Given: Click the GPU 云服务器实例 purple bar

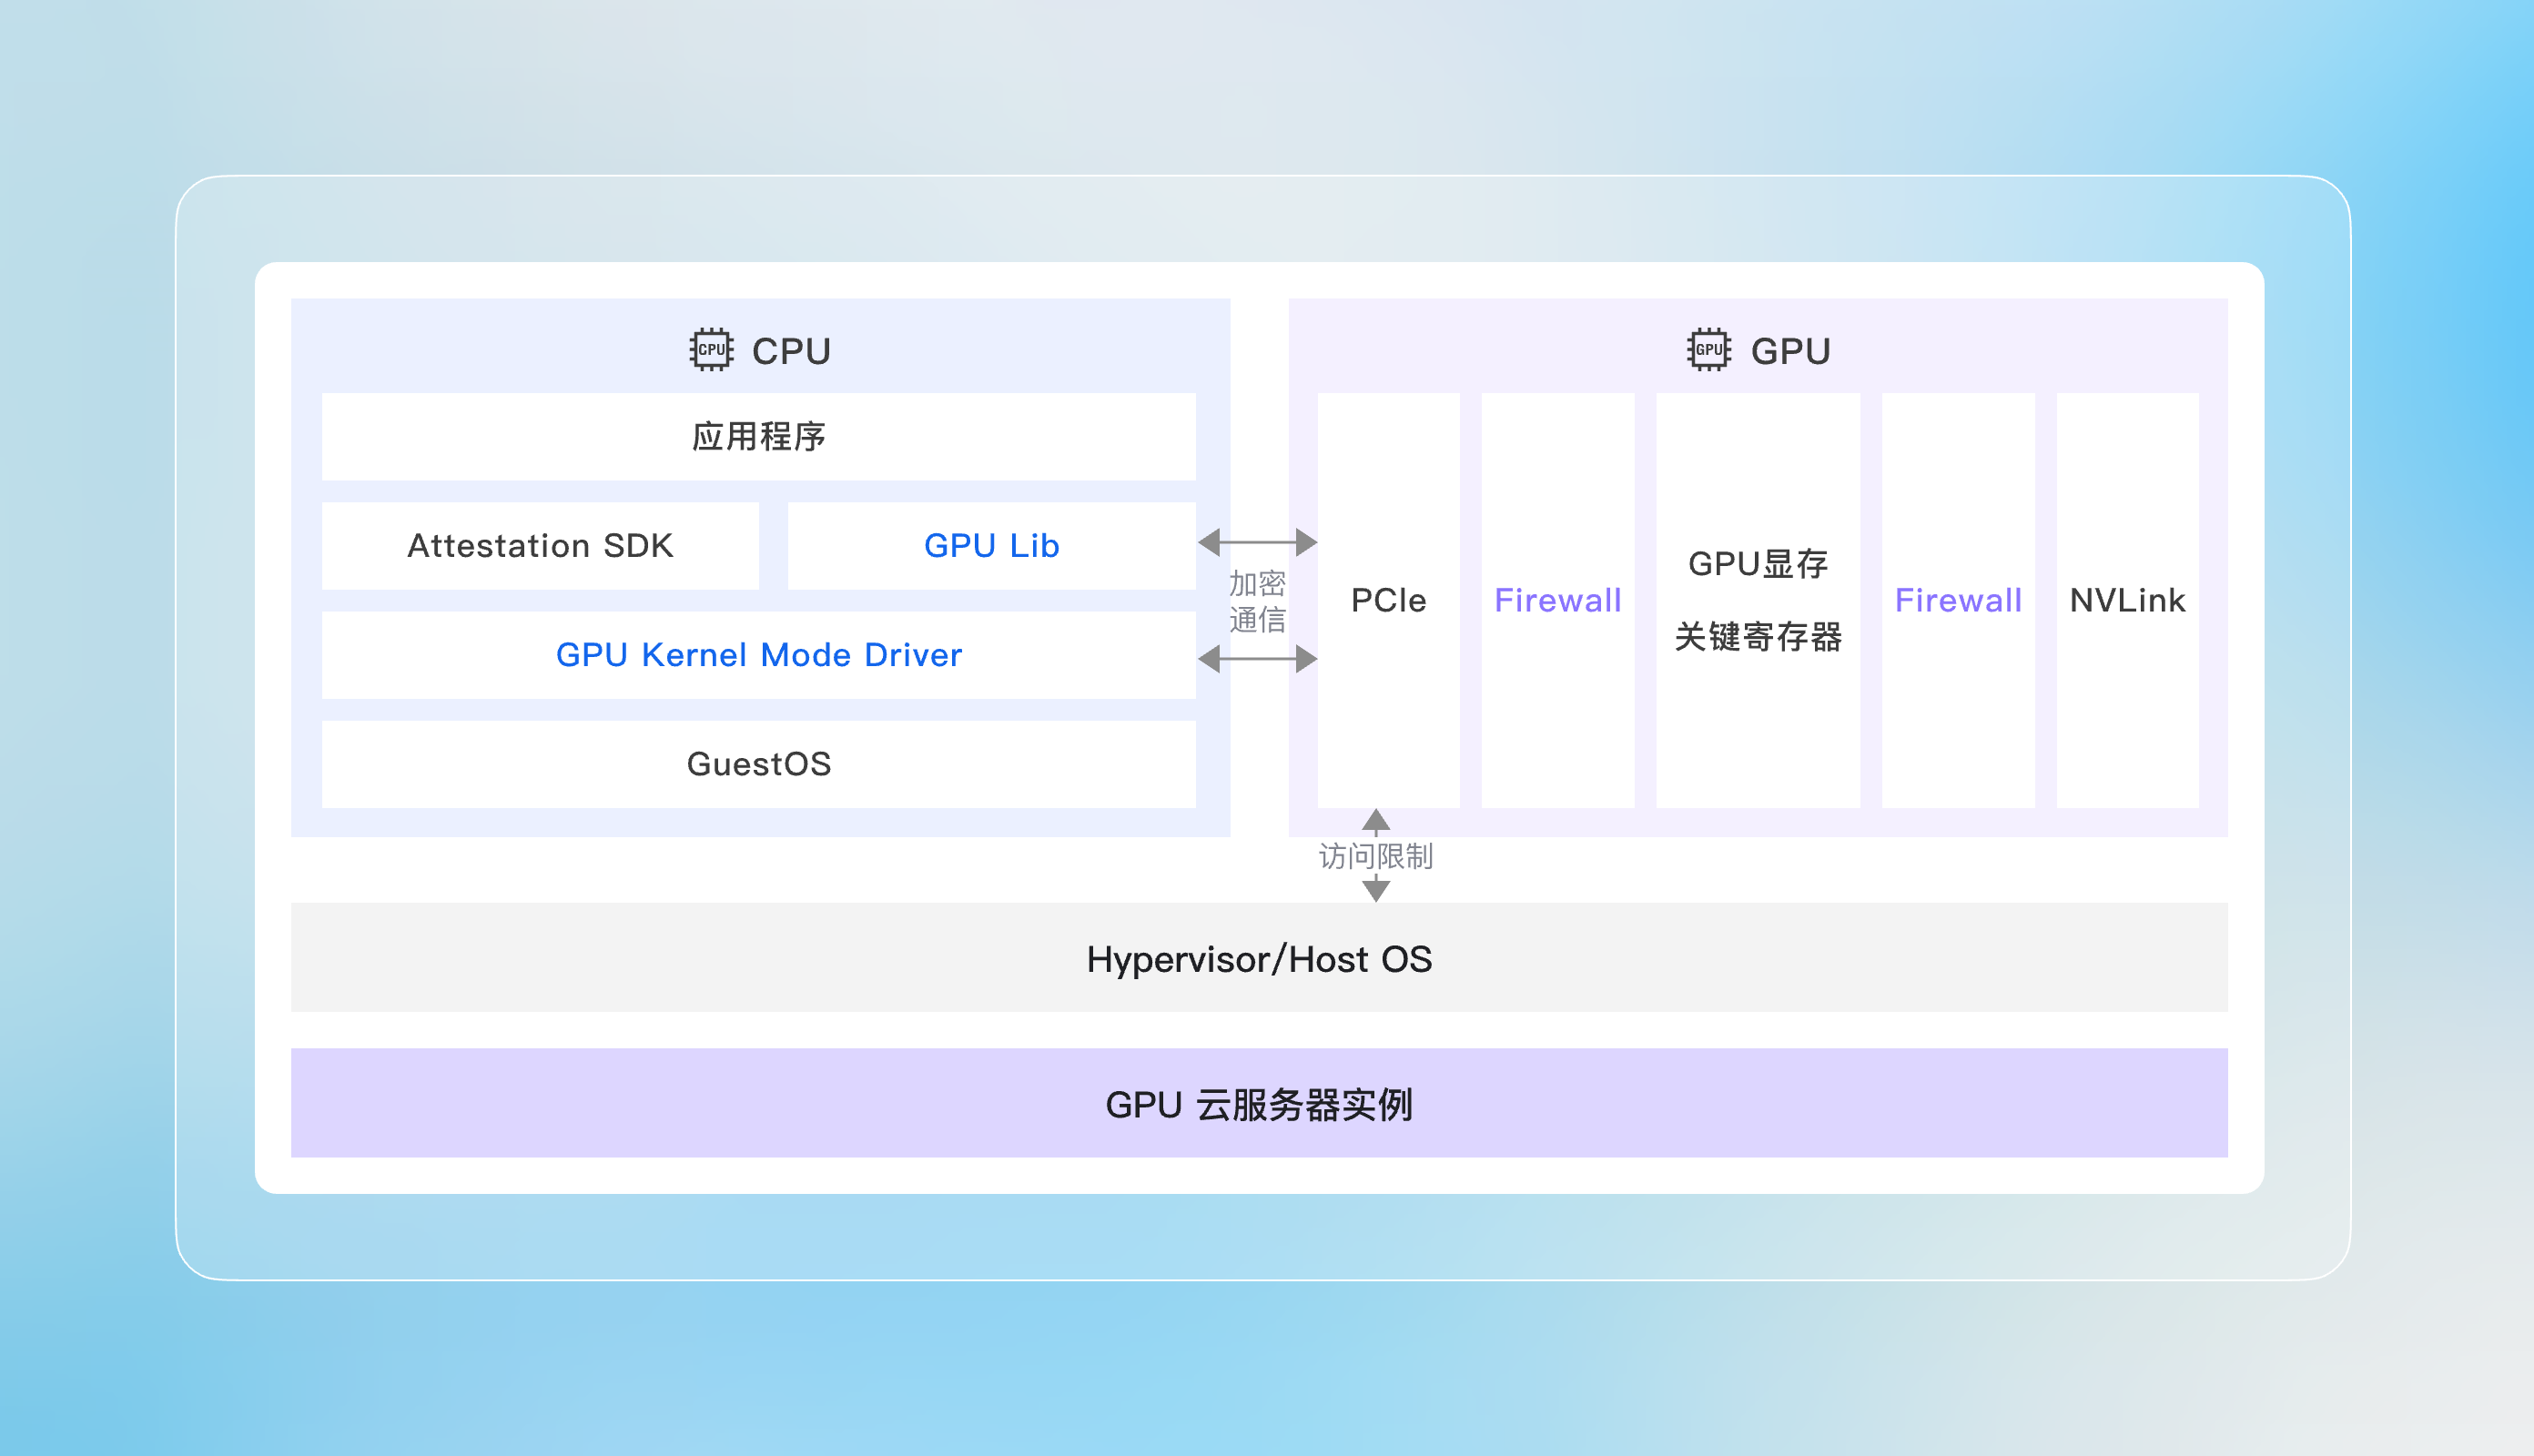Looking at the screenshot, I should [x=1259, y=1104].
